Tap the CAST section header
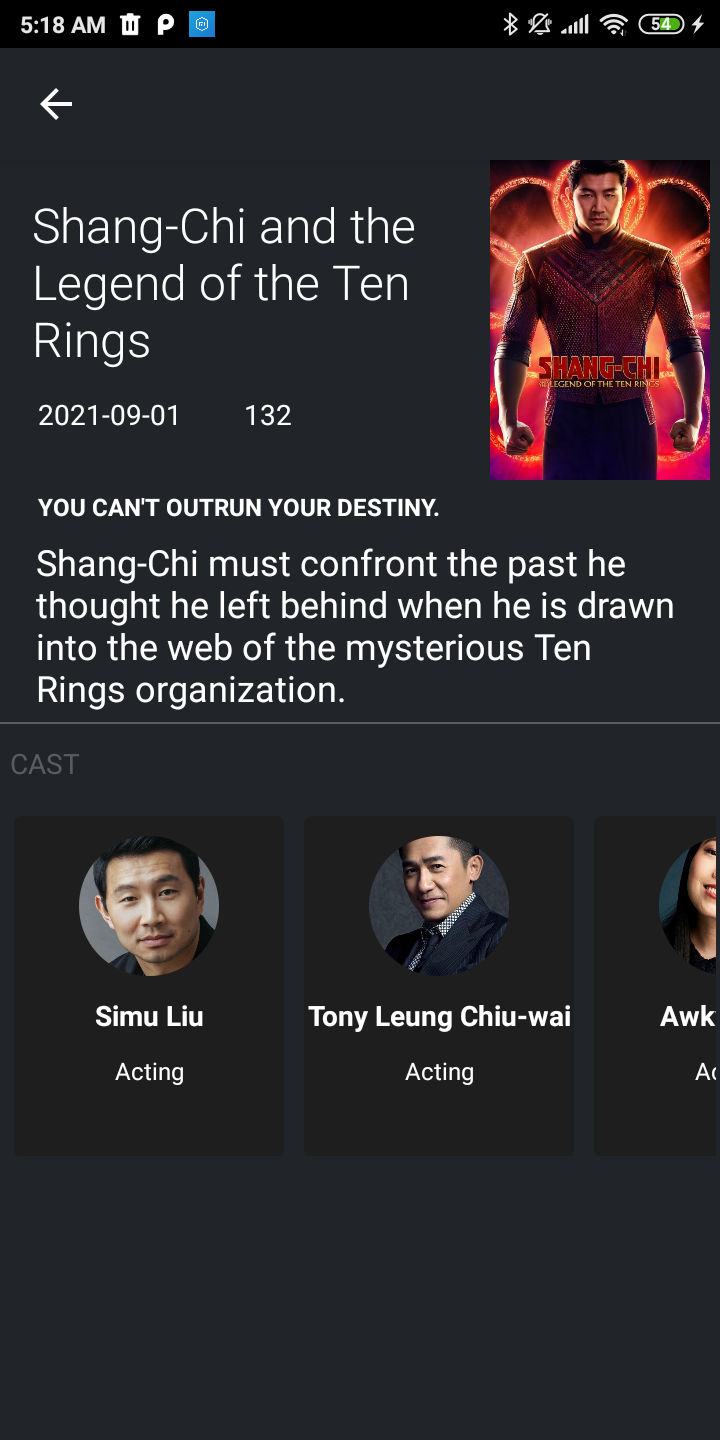720x1440 pixels. click(45, 765)
